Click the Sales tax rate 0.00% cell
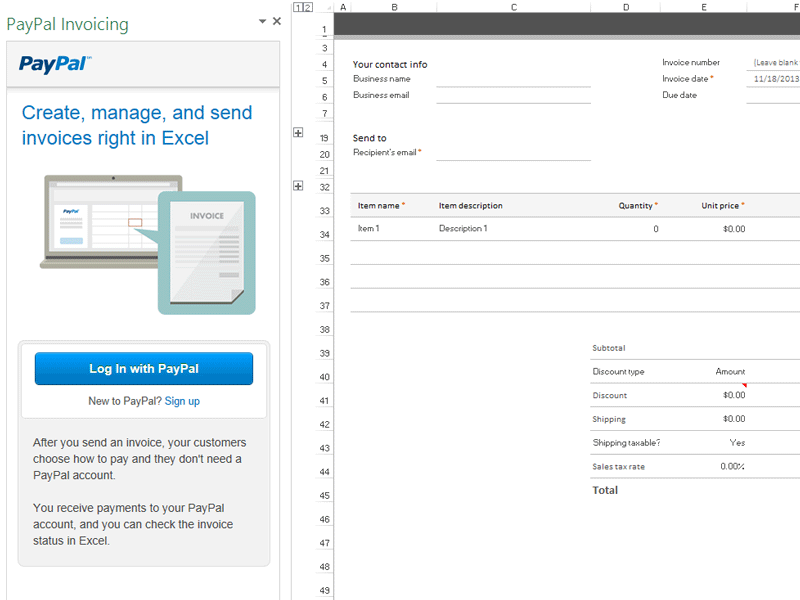800x600 pixels. (704, 466)
